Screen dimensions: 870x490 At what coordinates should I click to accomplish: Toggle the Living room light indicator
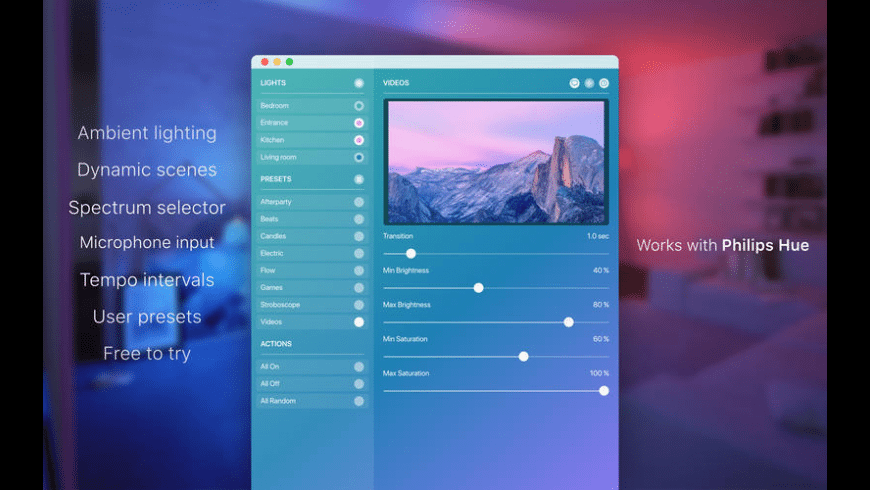coord(359,157)
